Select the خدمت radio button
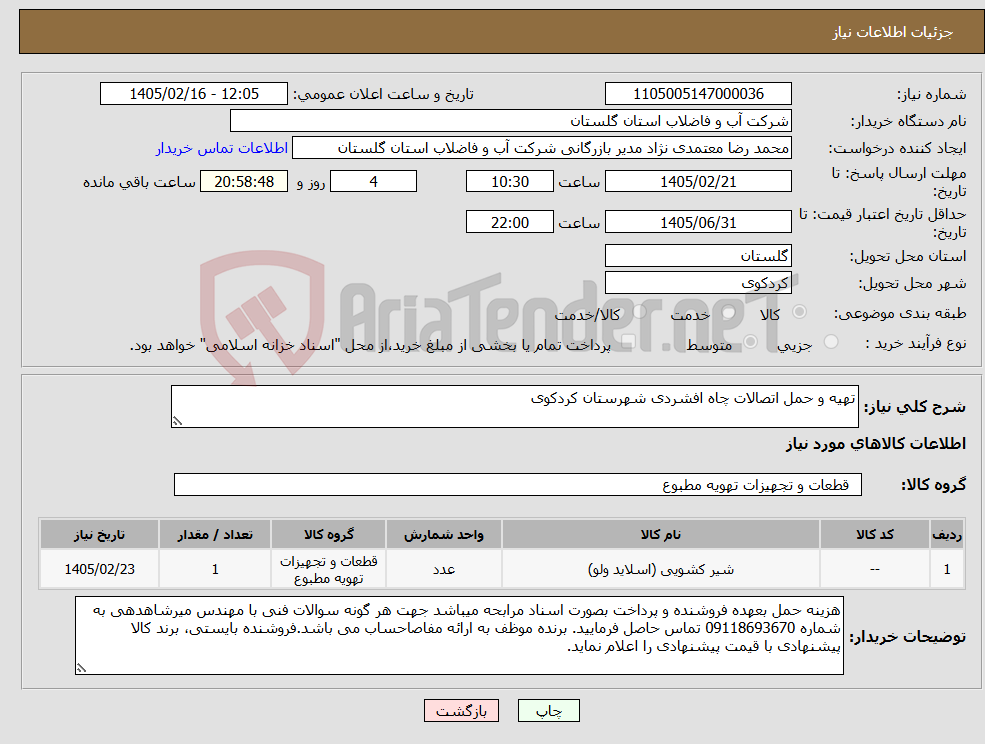This screenshot has height=744, width=985. pyautogui.click(x=728, y=312)
